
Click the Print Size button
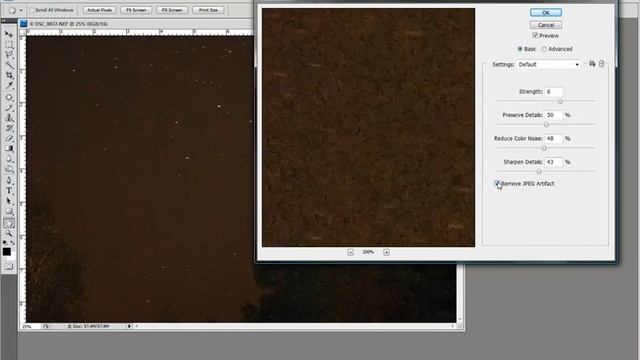[x=208, y=10]
